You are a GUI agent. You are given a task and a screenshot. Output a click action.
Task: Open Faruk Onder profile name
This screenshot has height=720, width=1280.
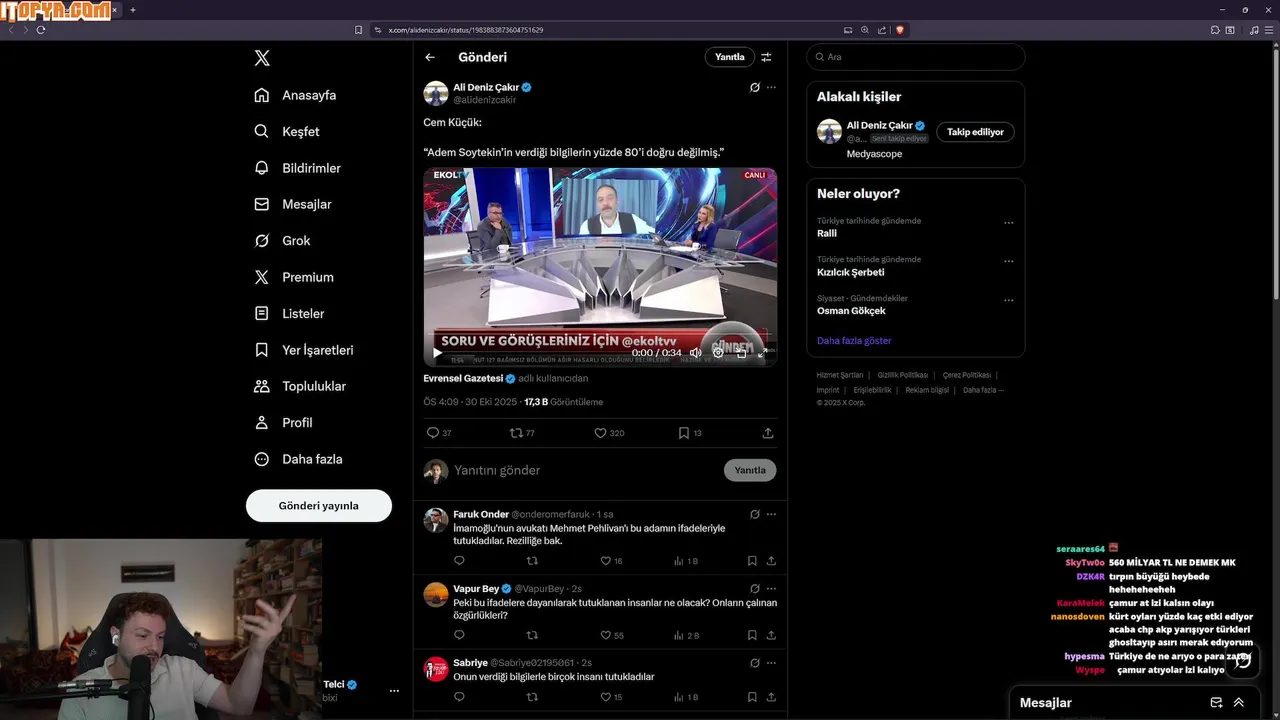[481, 514]
